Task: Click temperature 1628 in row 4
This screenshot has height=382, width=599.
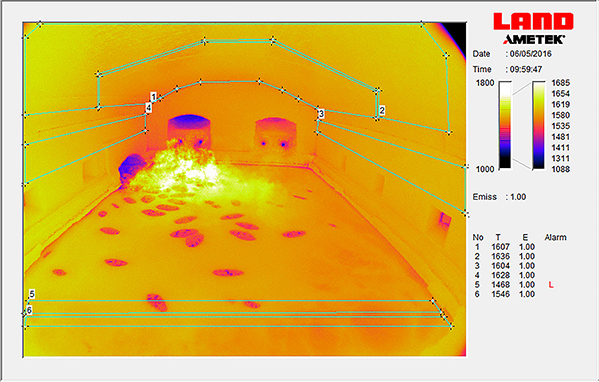Action: [500, 275]
